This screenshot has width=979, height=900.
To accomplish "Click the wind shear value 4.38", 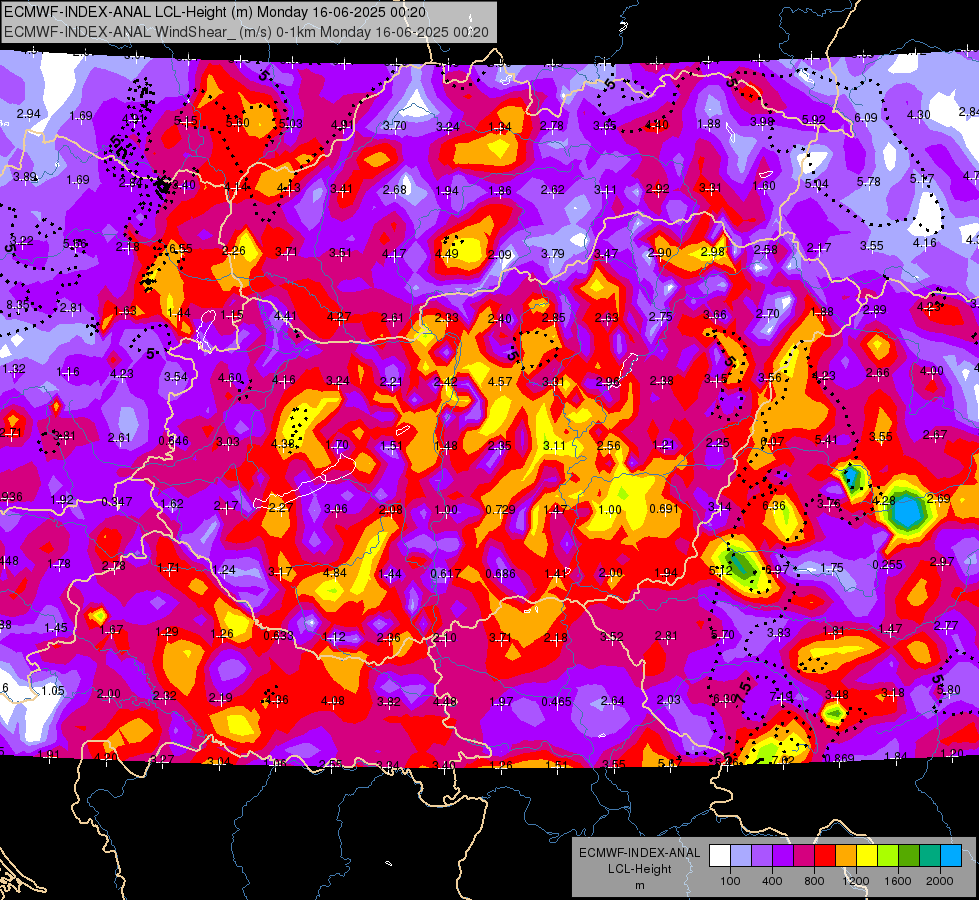I will 283,443.
